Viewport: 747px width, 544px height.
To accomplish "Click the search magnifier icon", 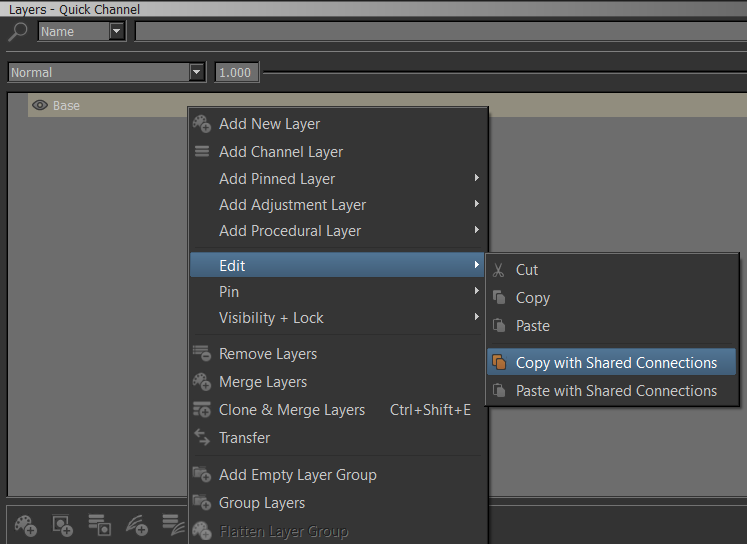I will 18,32.
